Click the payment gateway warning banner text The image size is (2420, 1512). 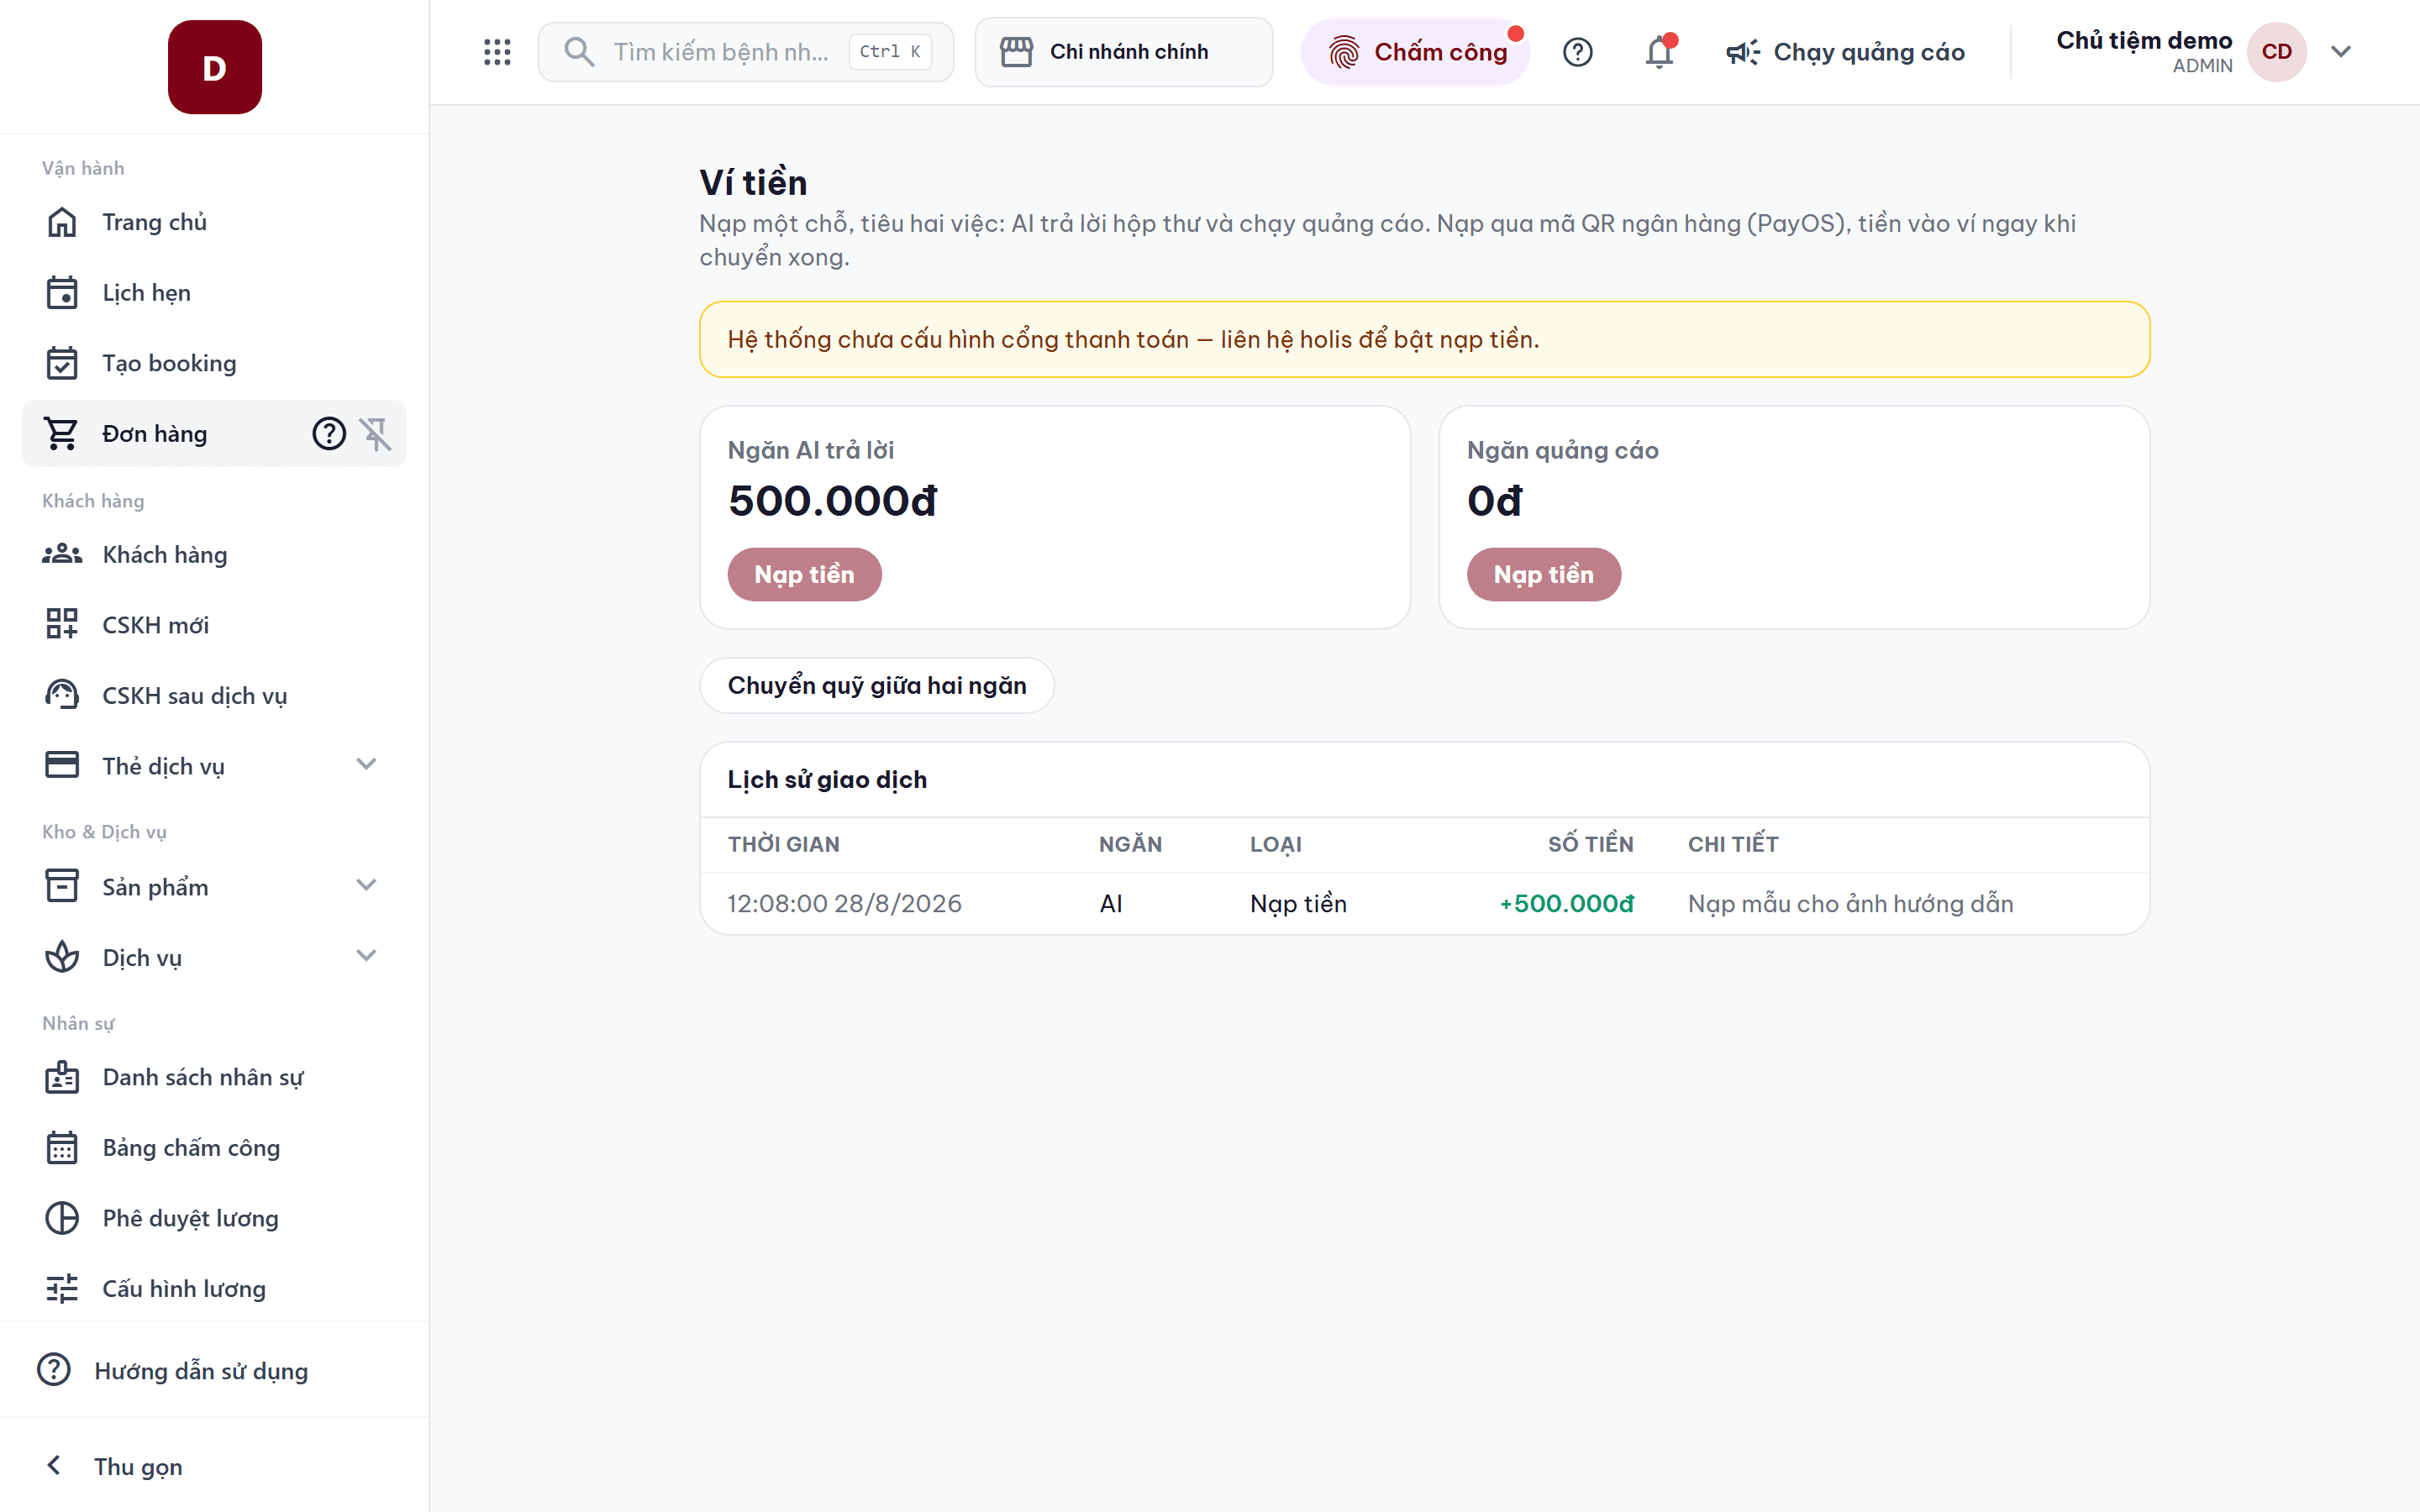coord(1133,339)
